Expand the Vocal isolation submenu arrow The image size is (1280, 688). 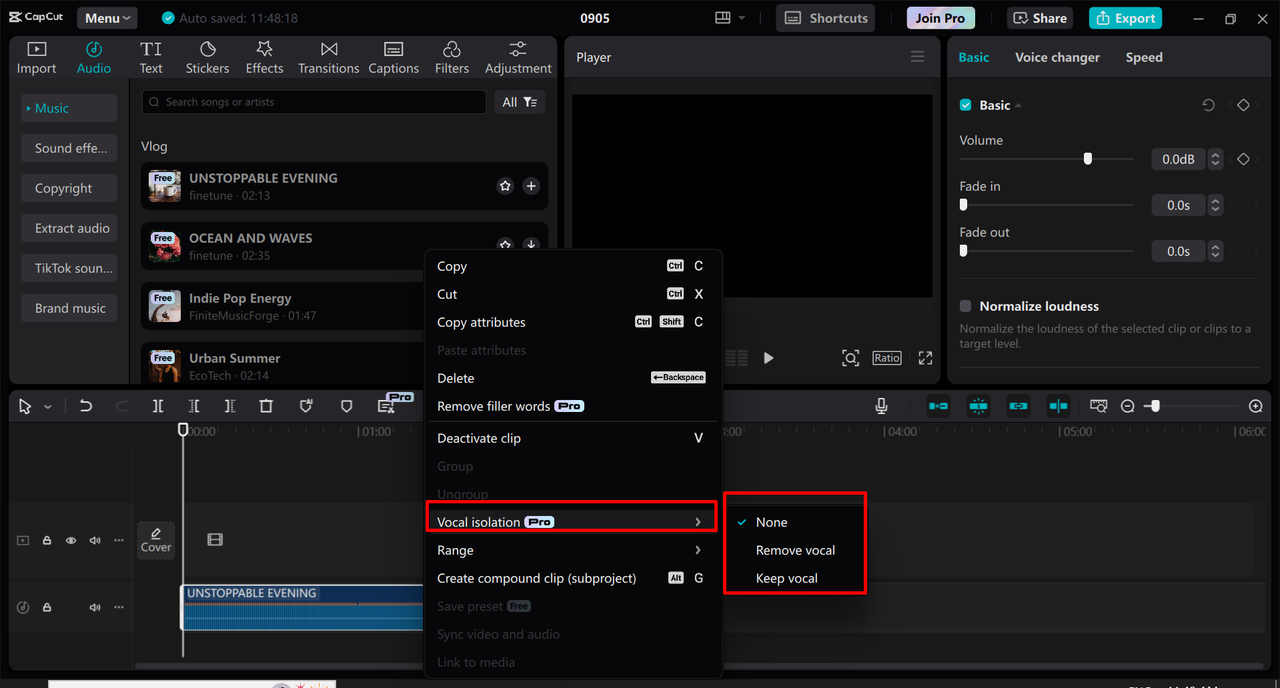[698, 522]
